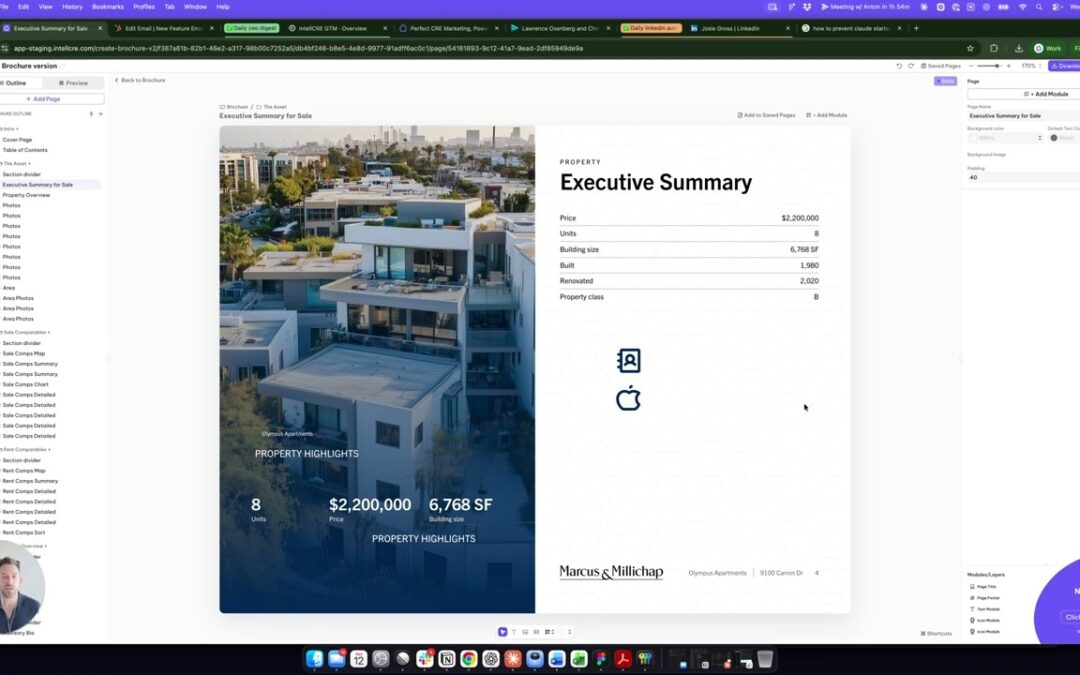The image size is (1080, 675).
Task: Open Property Overview page in outline
Action: click(x=26, y=196)
